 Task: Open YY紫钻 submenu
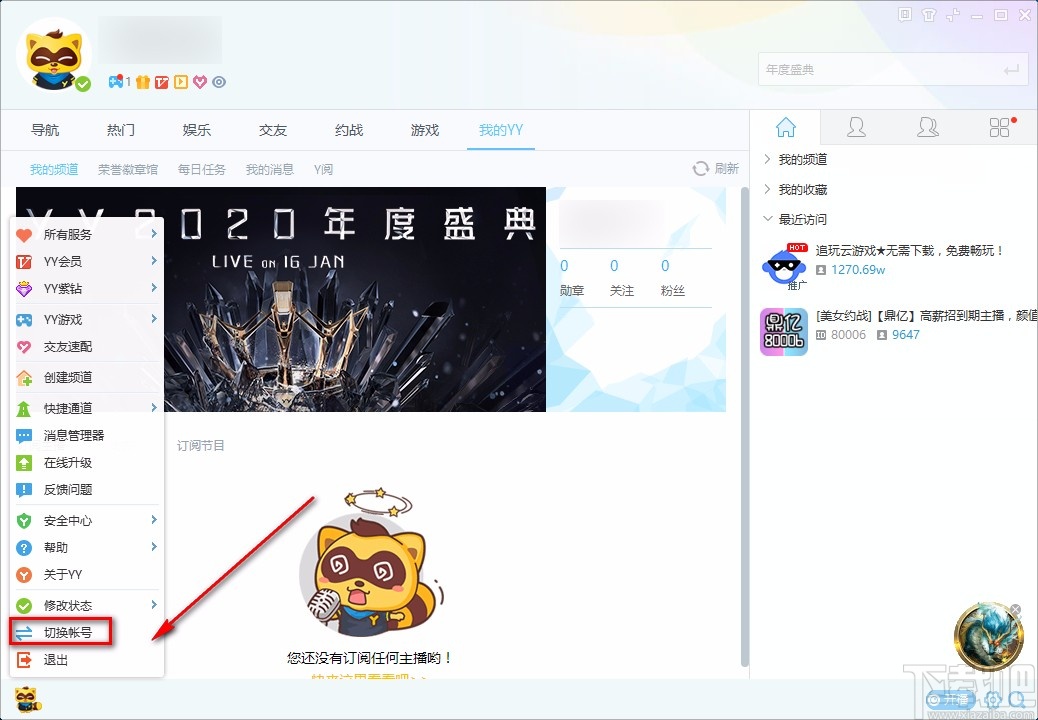pos(87,289)
